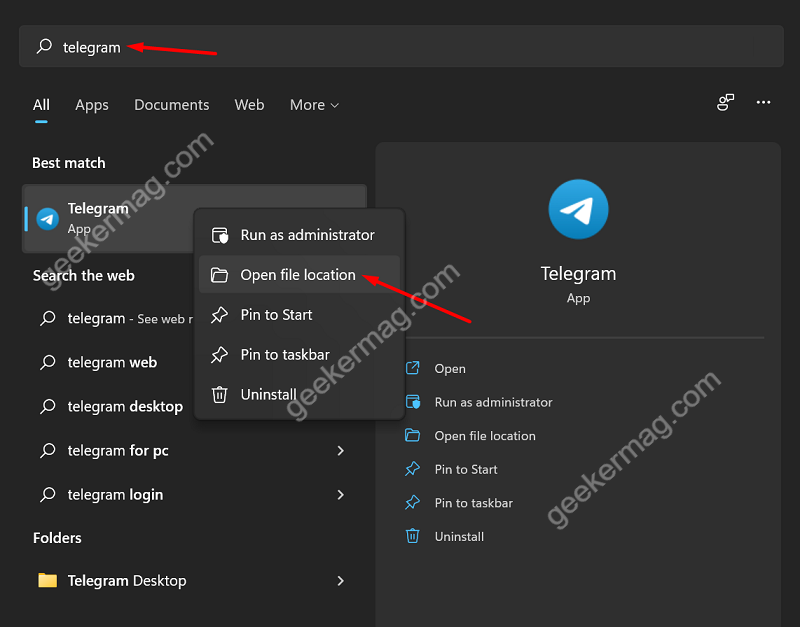Select the 'telegram desktop' search suggestion
The width and height of the screenshot is (800, 627).
coord(113,406)
